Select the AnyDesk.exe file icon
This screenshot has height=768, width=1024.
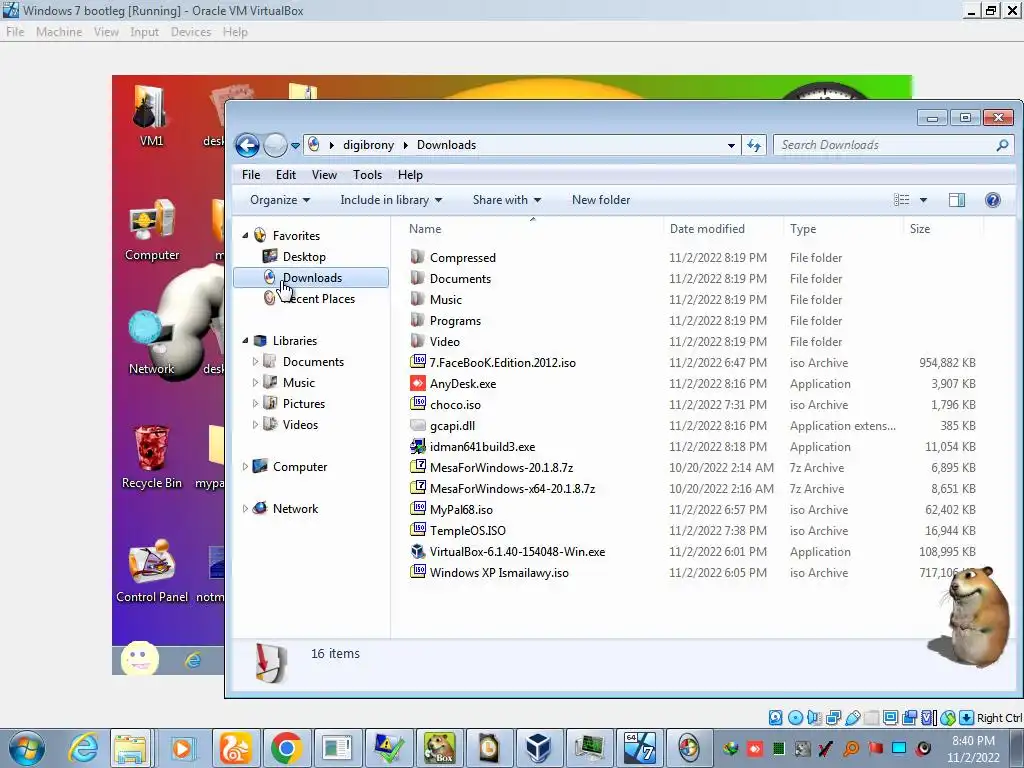click(x=418, y=383)
